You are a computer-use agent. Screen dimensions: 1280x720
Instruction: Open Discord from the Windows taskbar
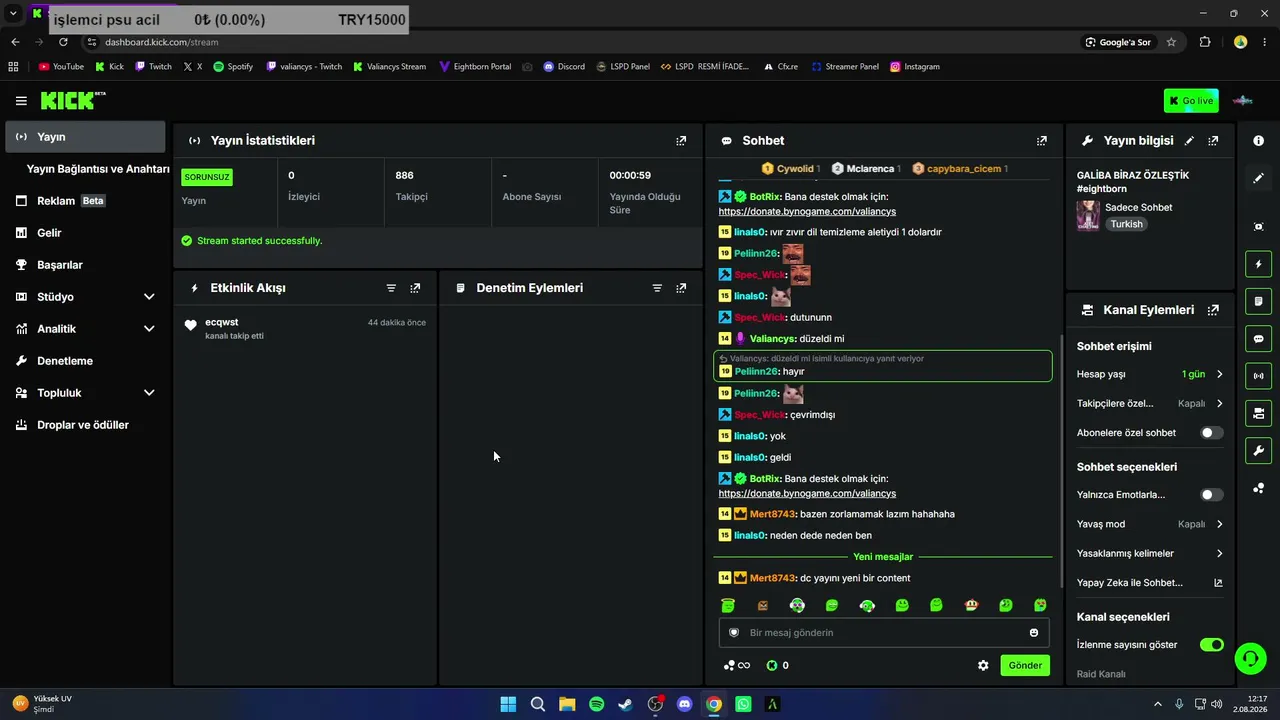[684, 704]
